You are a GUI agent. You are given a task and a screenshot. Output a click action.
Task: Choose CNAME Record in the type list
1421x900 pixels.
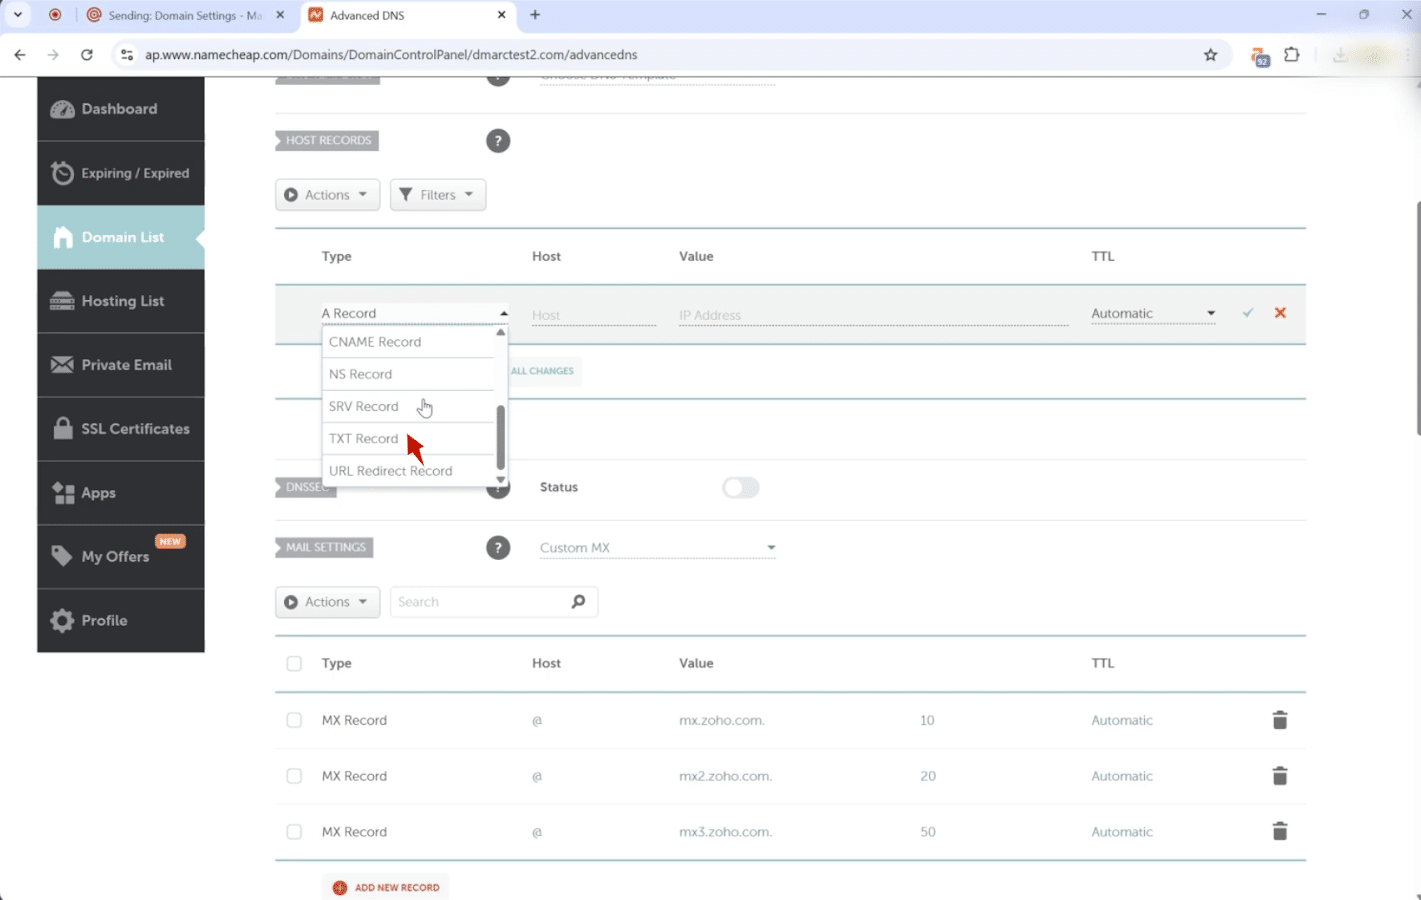tap(375, 342)
